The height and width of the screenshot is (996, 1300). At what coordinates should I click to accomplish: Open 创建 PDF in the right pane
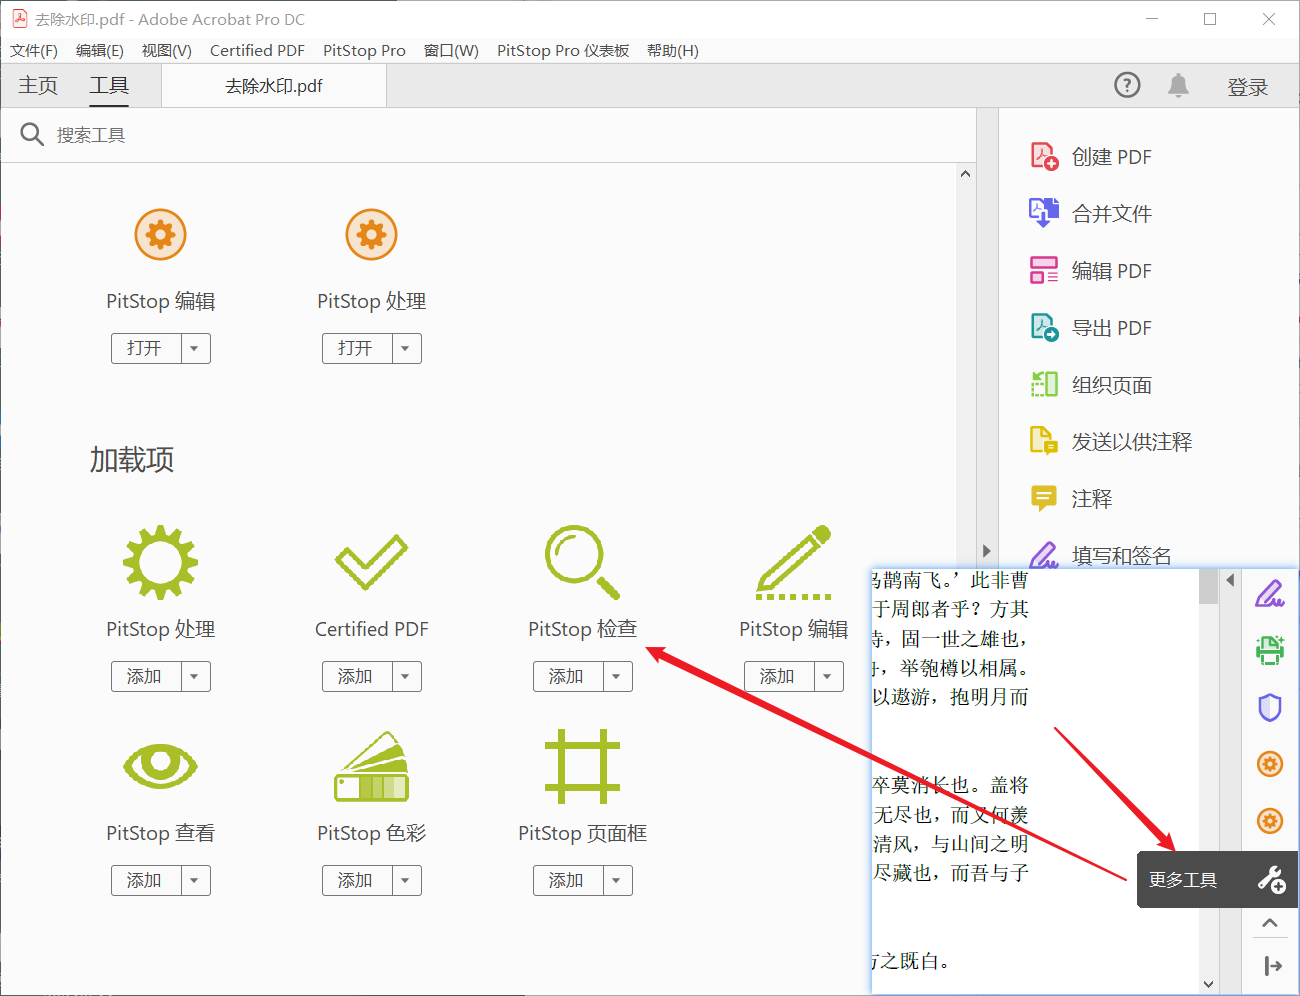tap(1091, 157)
